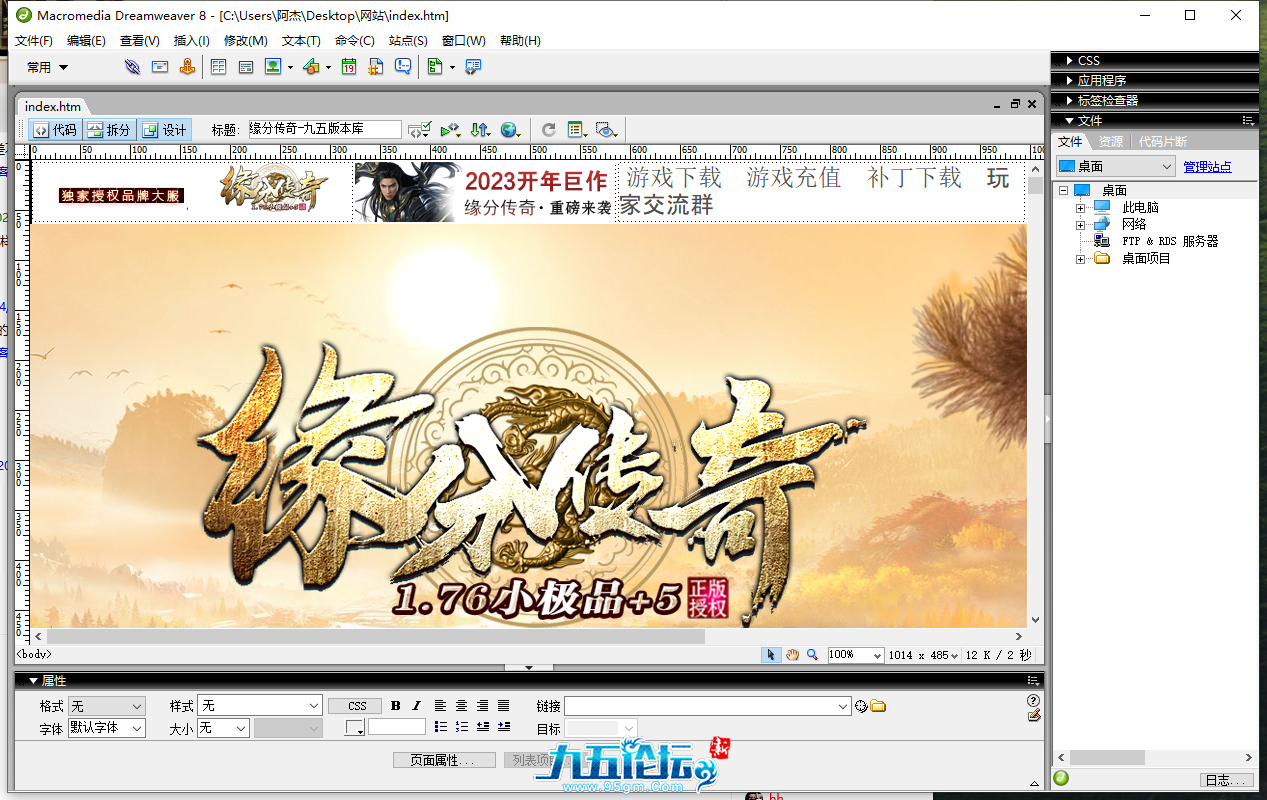
Task: Justify text in properties panel
Action: pos(503,706)
